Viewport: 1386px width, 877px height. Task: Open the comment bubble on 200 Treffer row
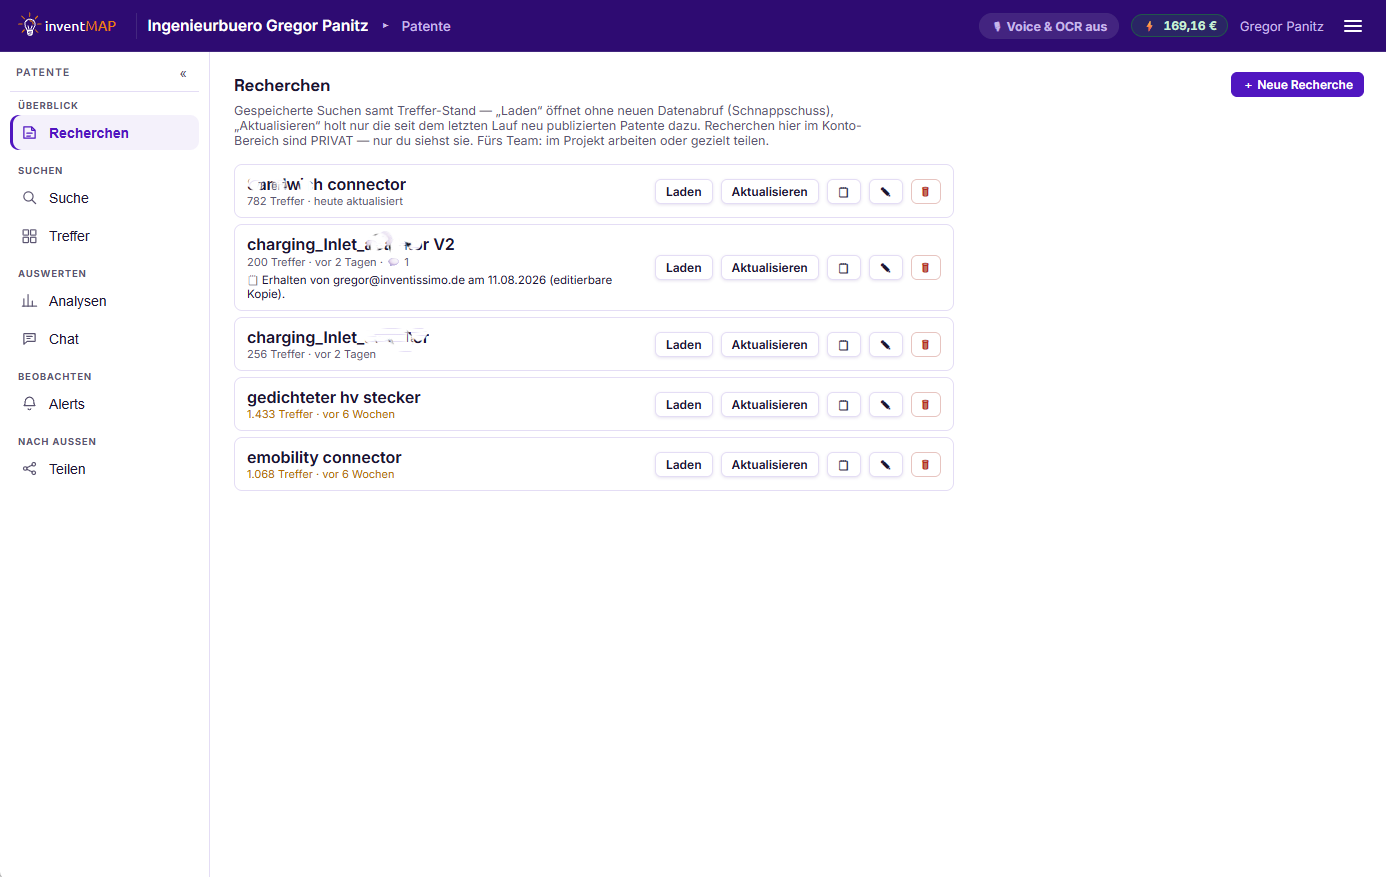(x=393, y=262)
